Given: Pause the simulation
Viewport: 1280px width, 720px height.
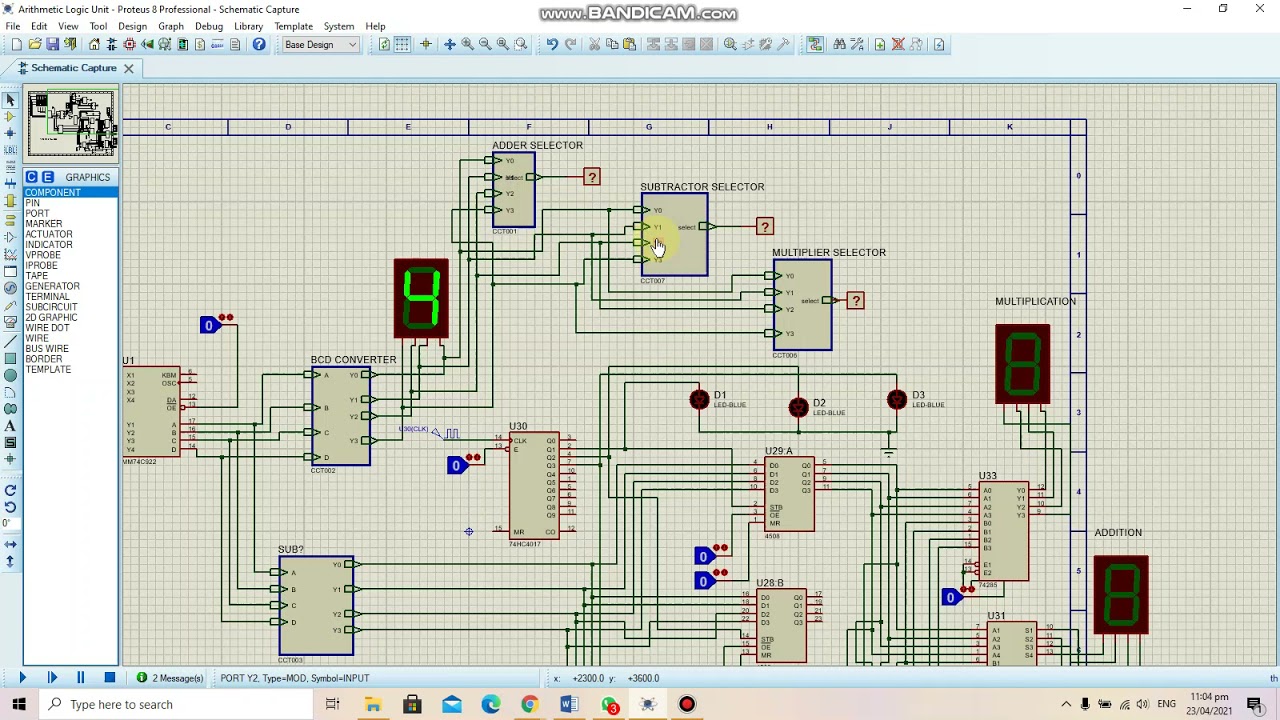Looking at the screenshot, I should (81, 678).
